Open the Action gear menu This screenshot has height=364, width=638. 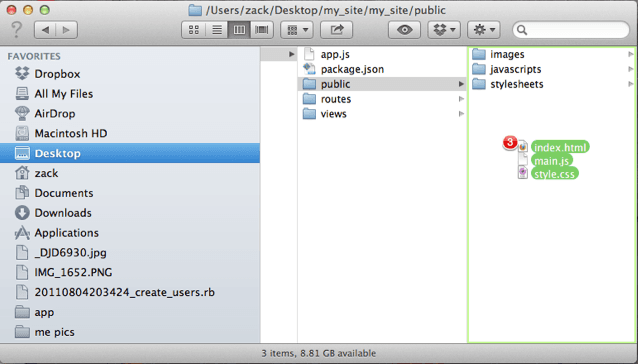coord(484,30)
